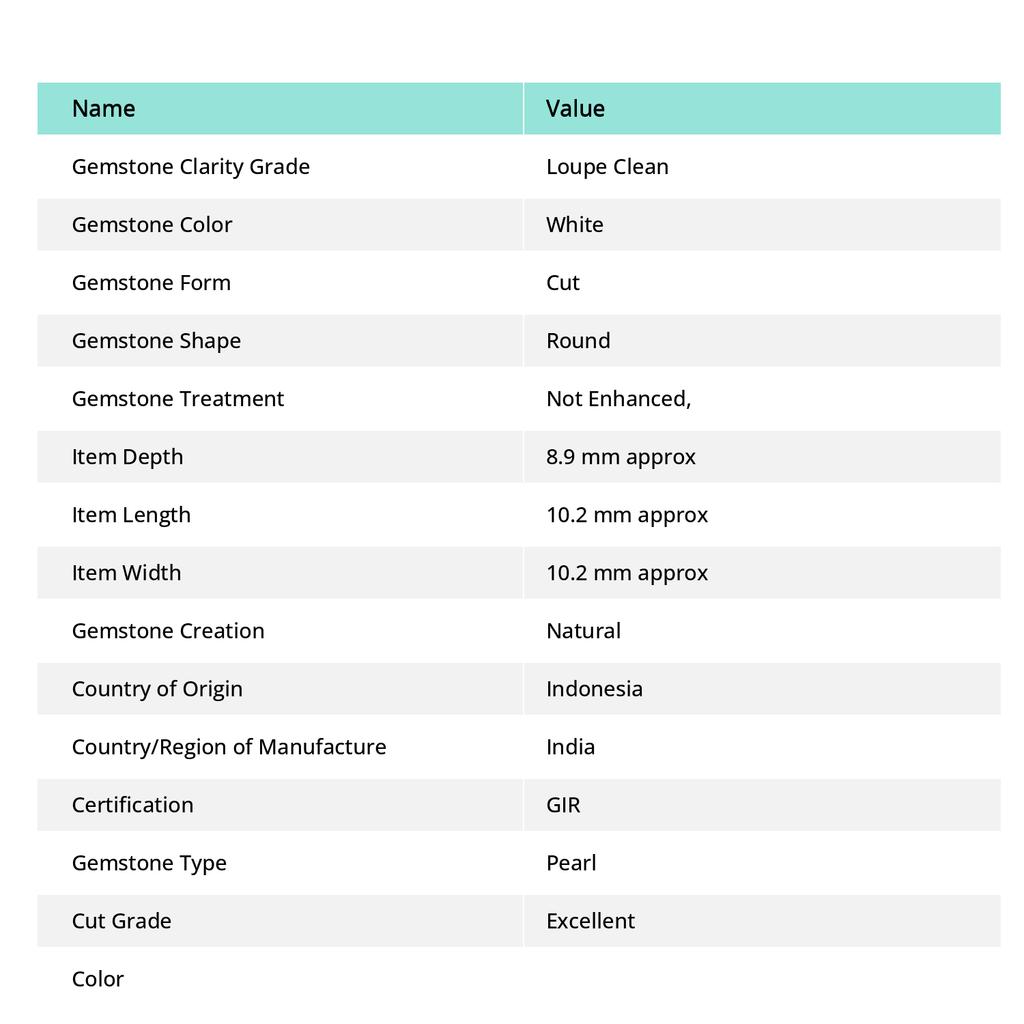Viewport: 1024px width, 1024px height.
Task: Click the Gemstone Treatment label
Action: [178, 398]
